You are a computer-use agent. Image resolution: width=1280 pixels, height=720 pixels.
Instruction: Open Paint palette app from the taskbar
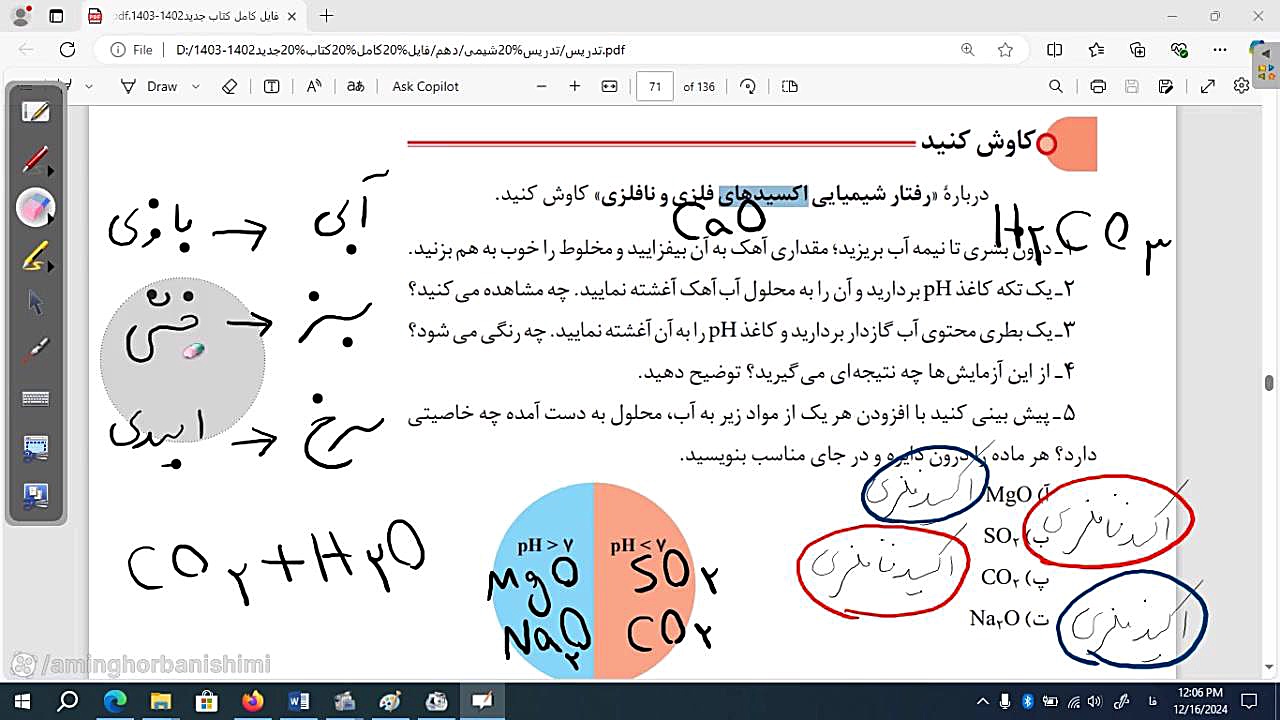tap(390, 701)
